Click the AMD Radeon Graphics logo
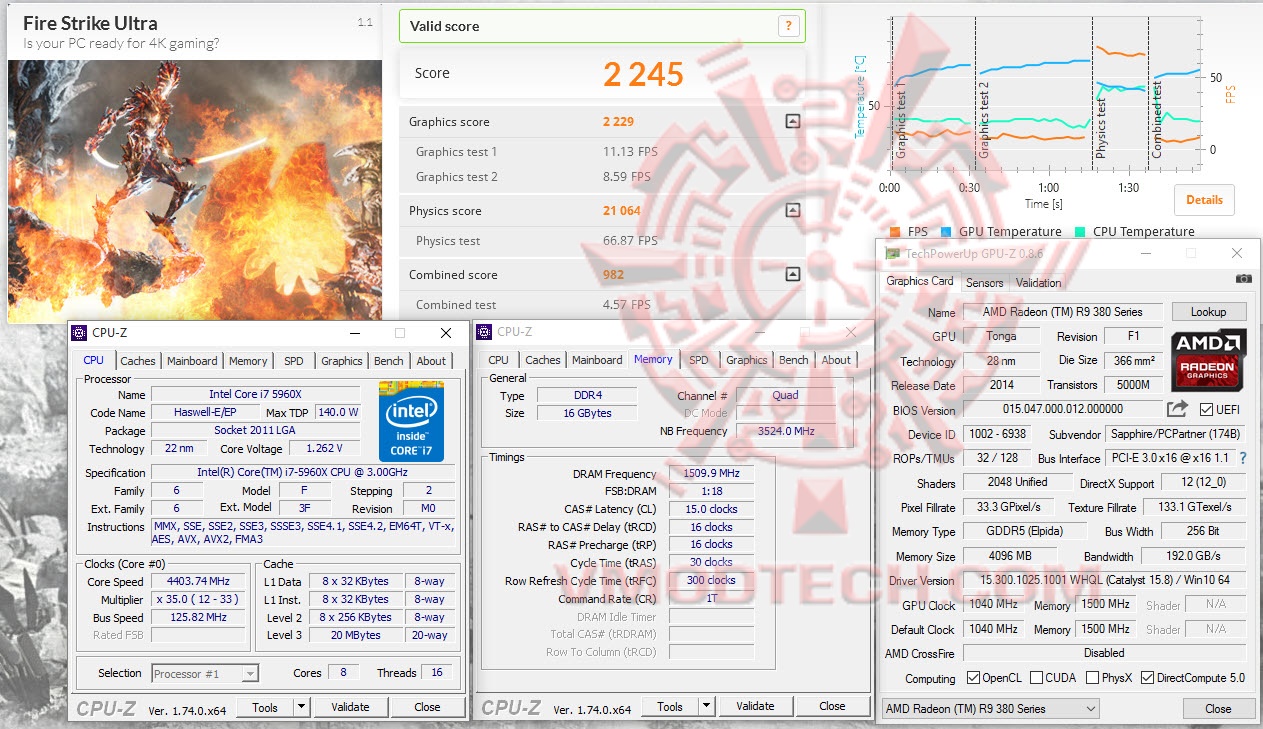Image resolution: width=1263 pixels, height=729 pixels. [x=1208, y=361]
